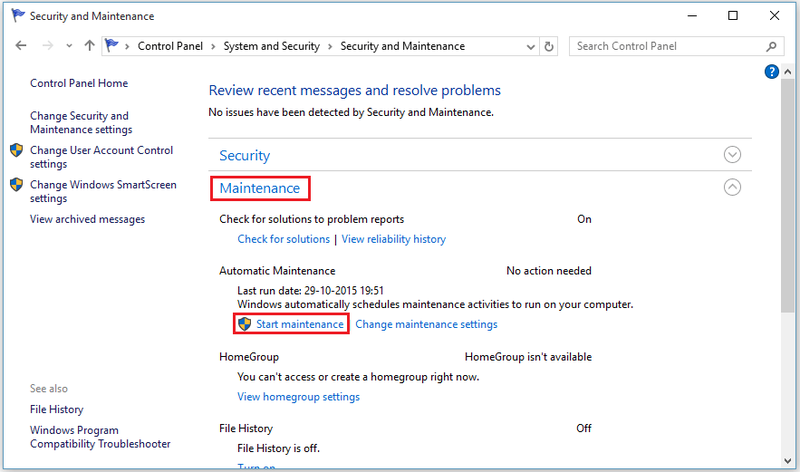Open View reliability history
The width and height of the screenshot is (800, 472).
coord(393,239)
